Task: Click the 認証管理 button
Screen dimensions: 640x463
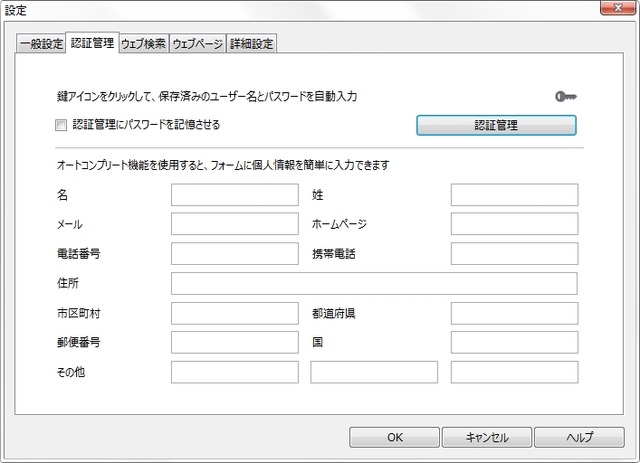Action: [x=496, y=125]
